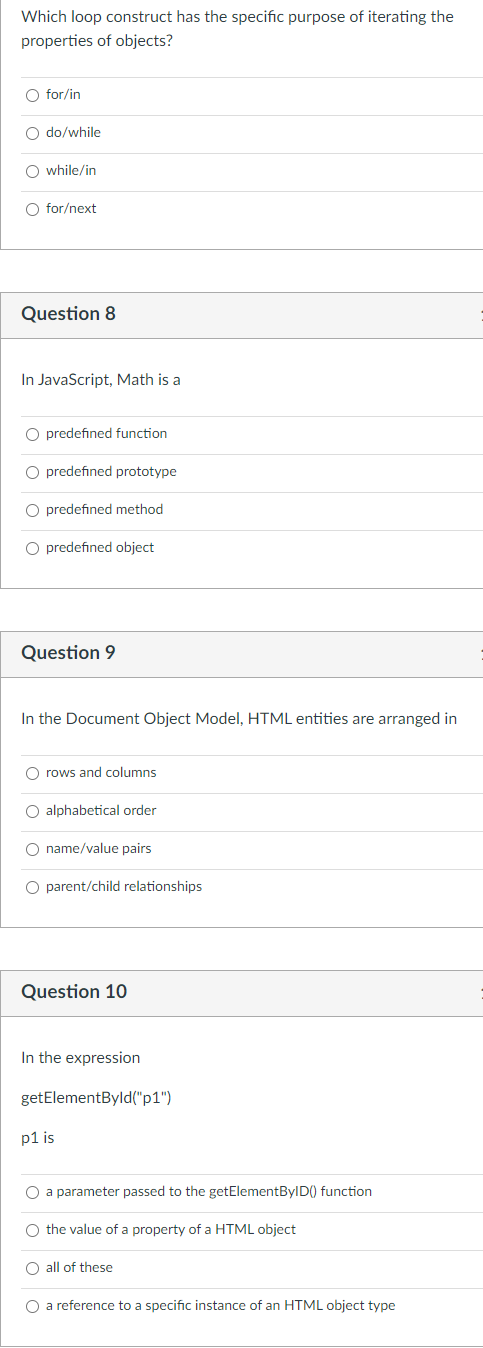Image resolution: width=483 pixels, height=1348 pixels.
Task: Click the Question 8 header
Action: click(x=68, y=314)
